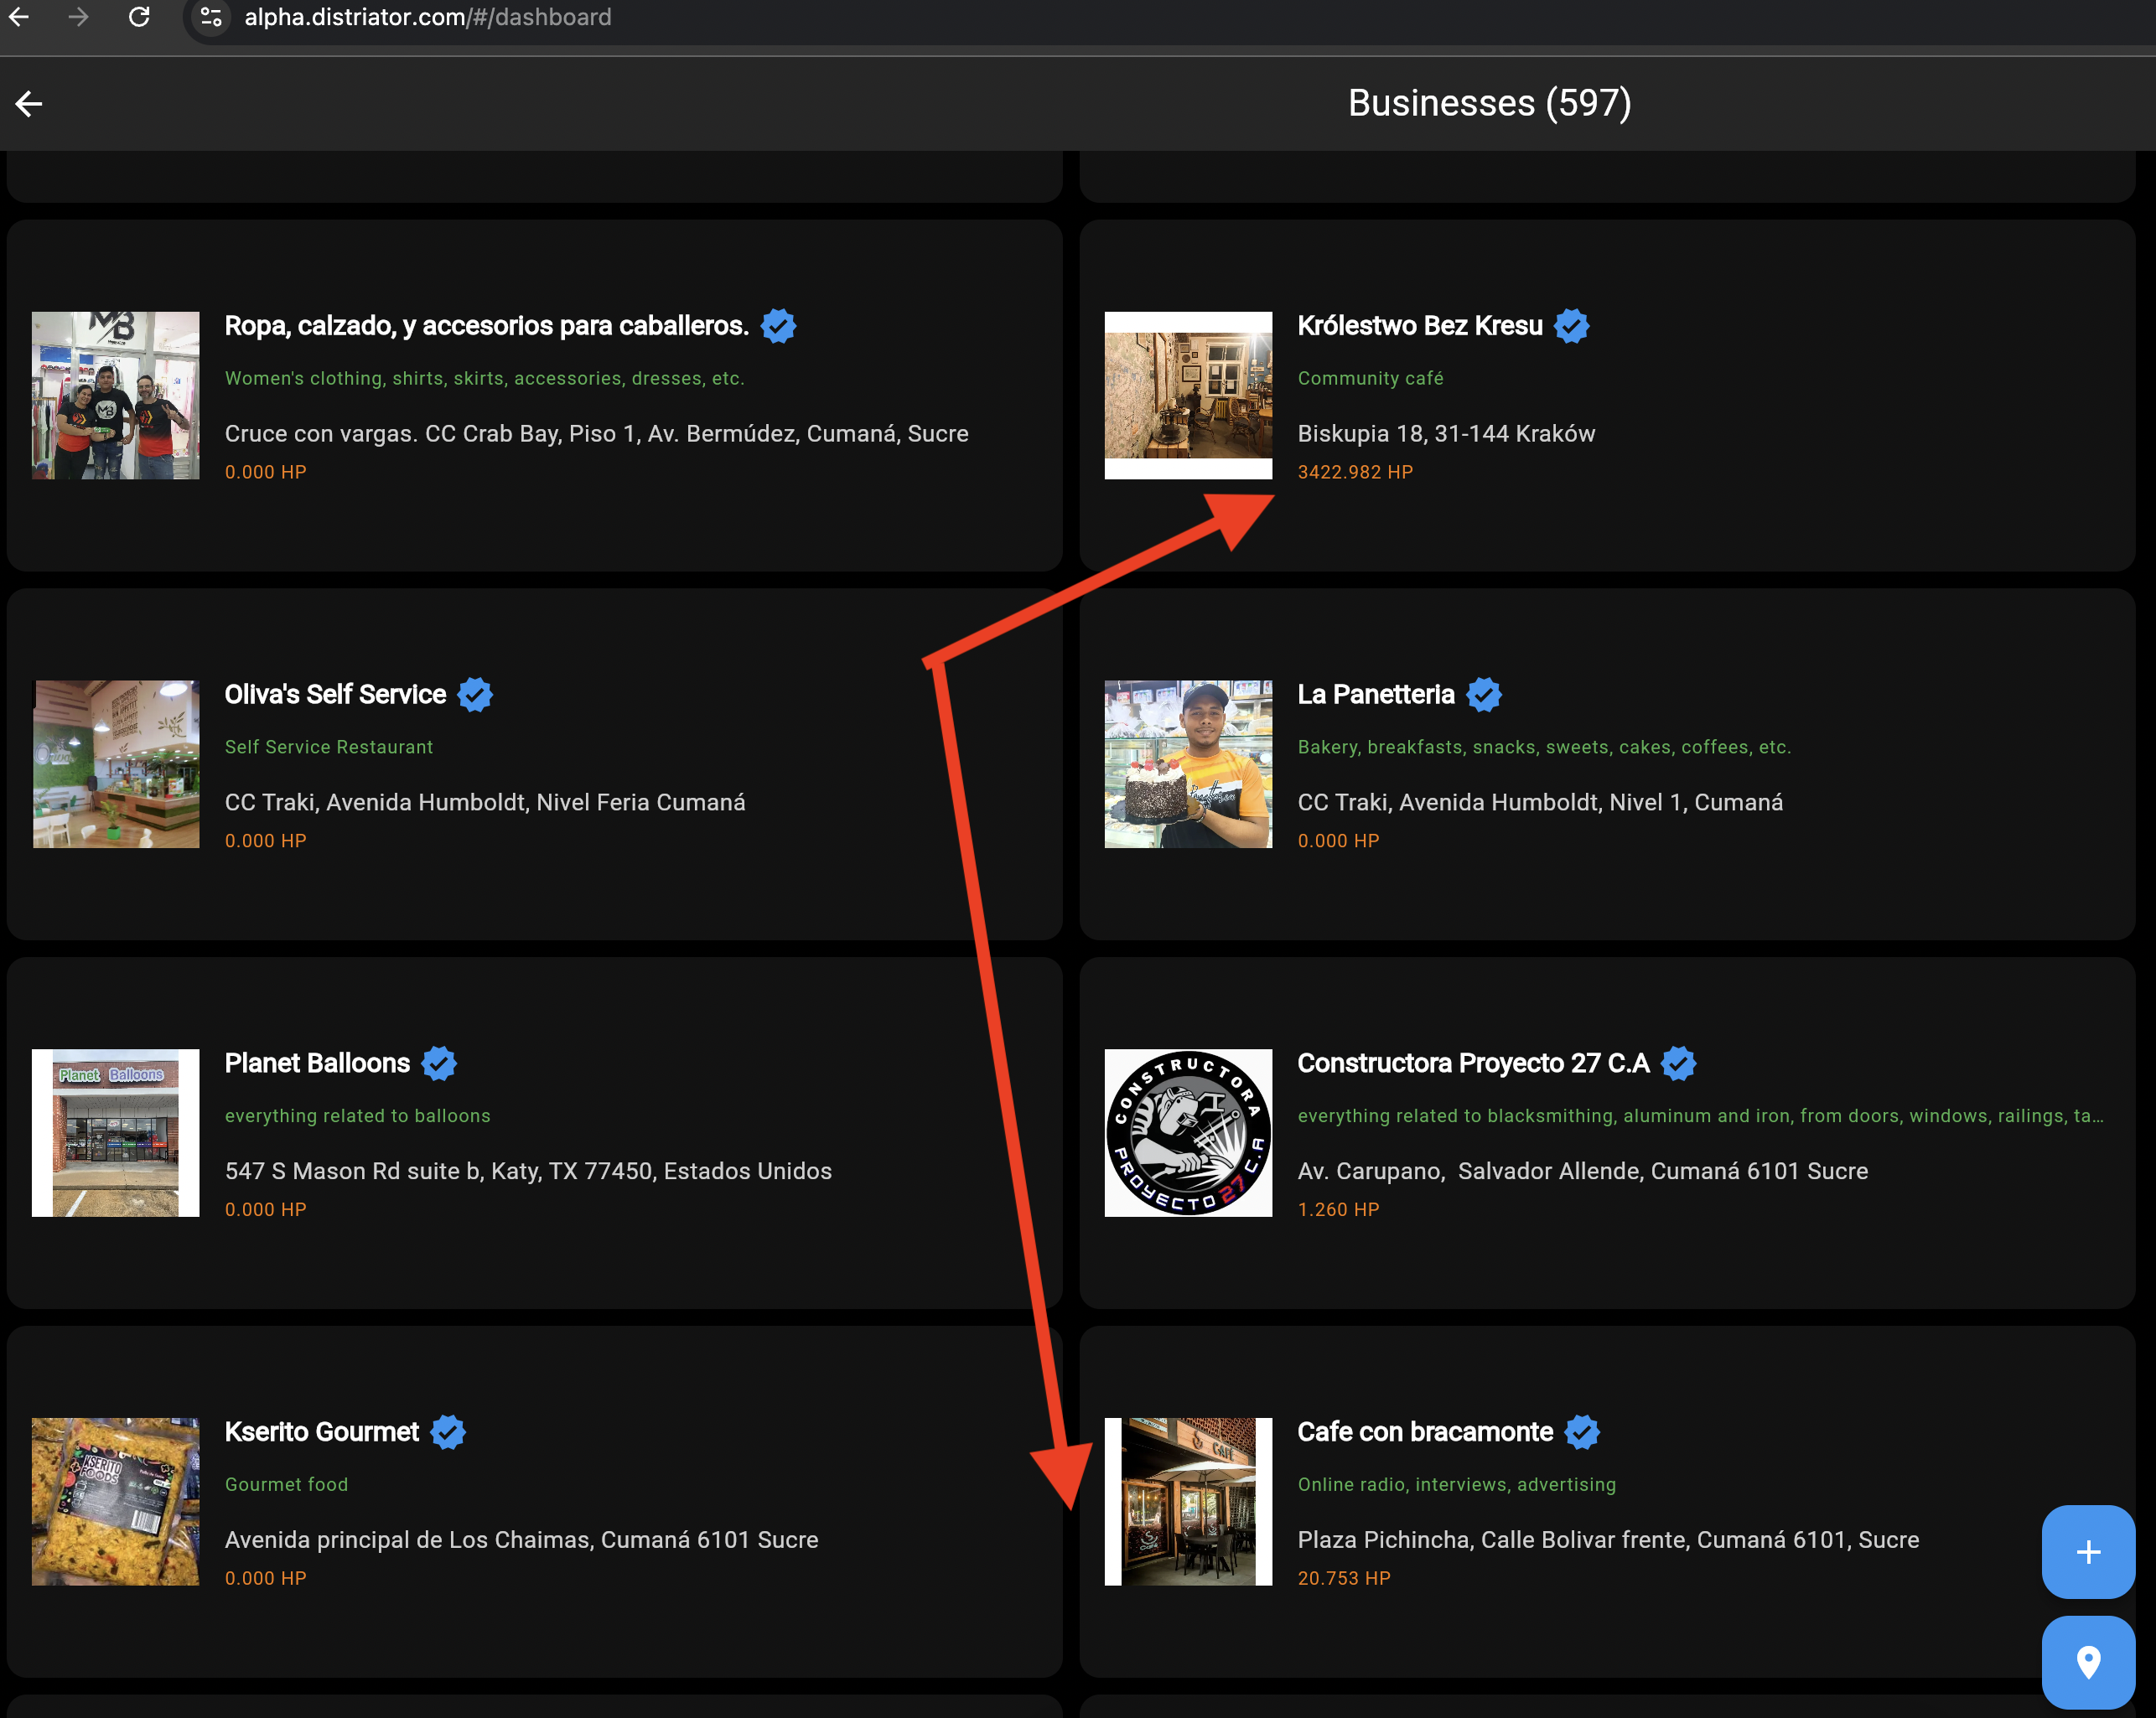Open the Oliva's Self Service photo
This screenshot has width=2156, height=1718.
116,764
